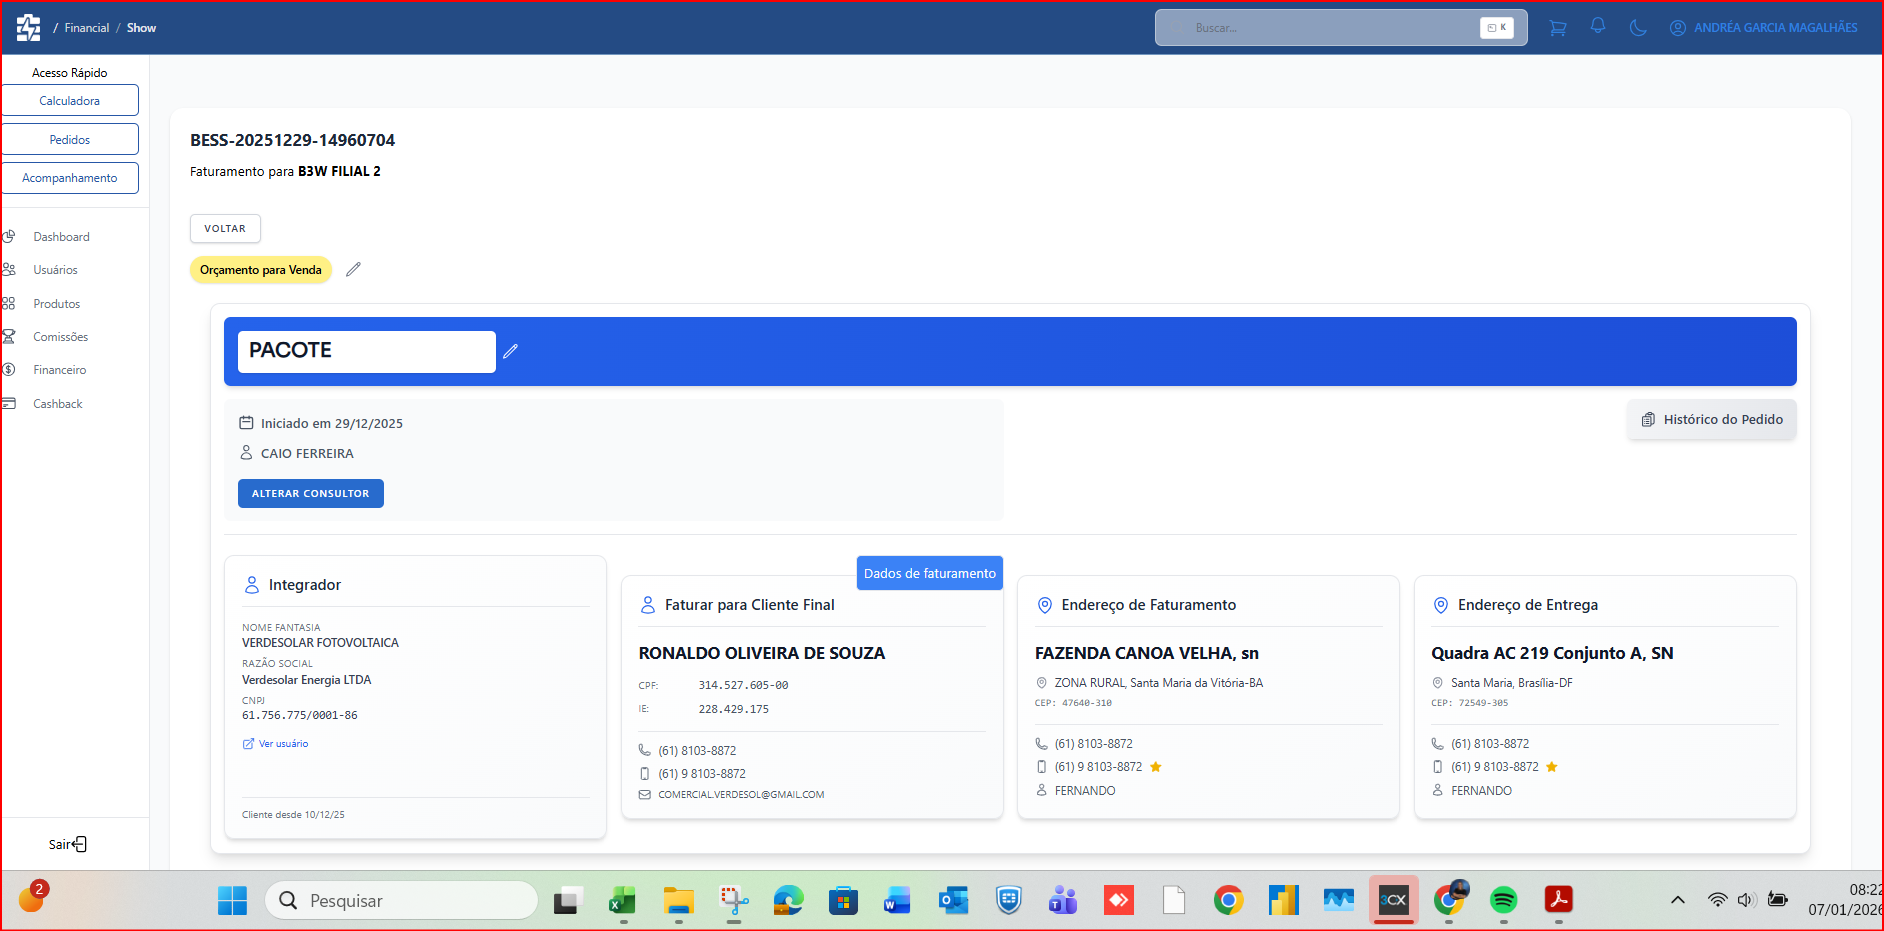This screenshot has height=931, width=1884.
Task: Show hidden icons in system tray
Action: pyautogui.click(x=1677, y=900)
